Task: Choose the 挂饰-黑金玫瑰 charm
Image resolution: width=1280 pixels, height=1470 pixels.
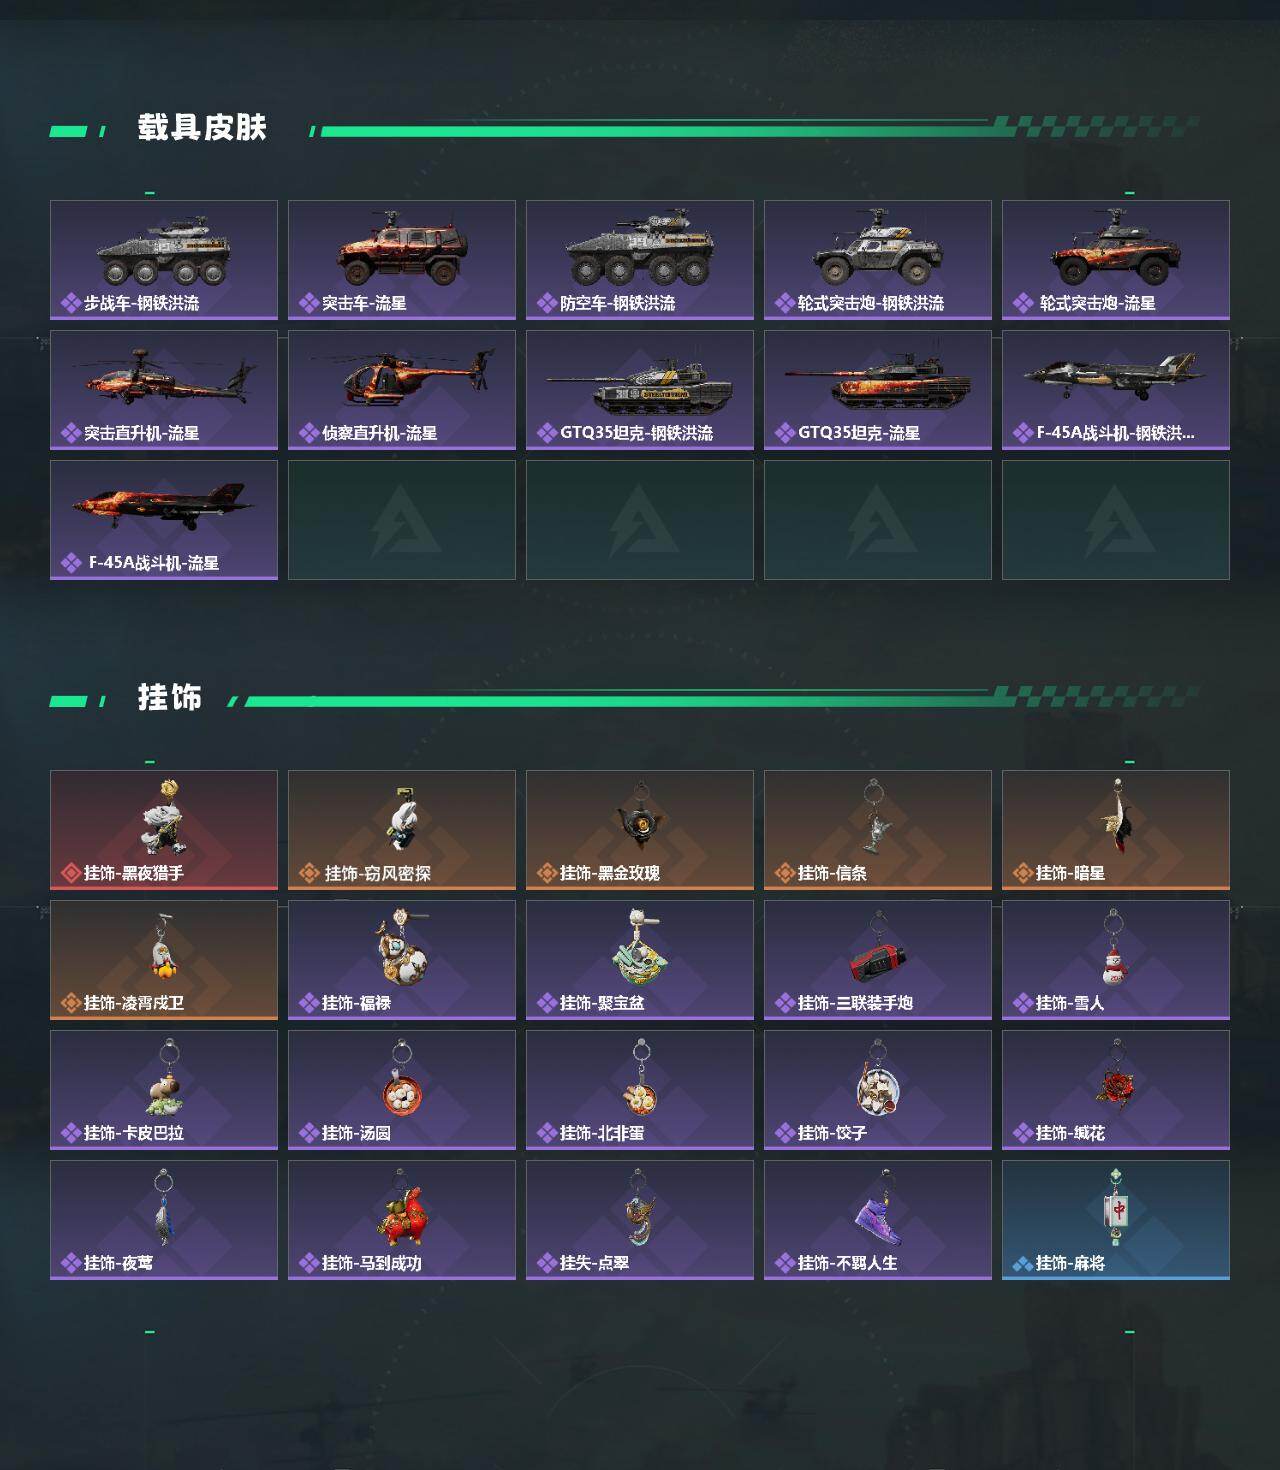Action: click(640, 830)
